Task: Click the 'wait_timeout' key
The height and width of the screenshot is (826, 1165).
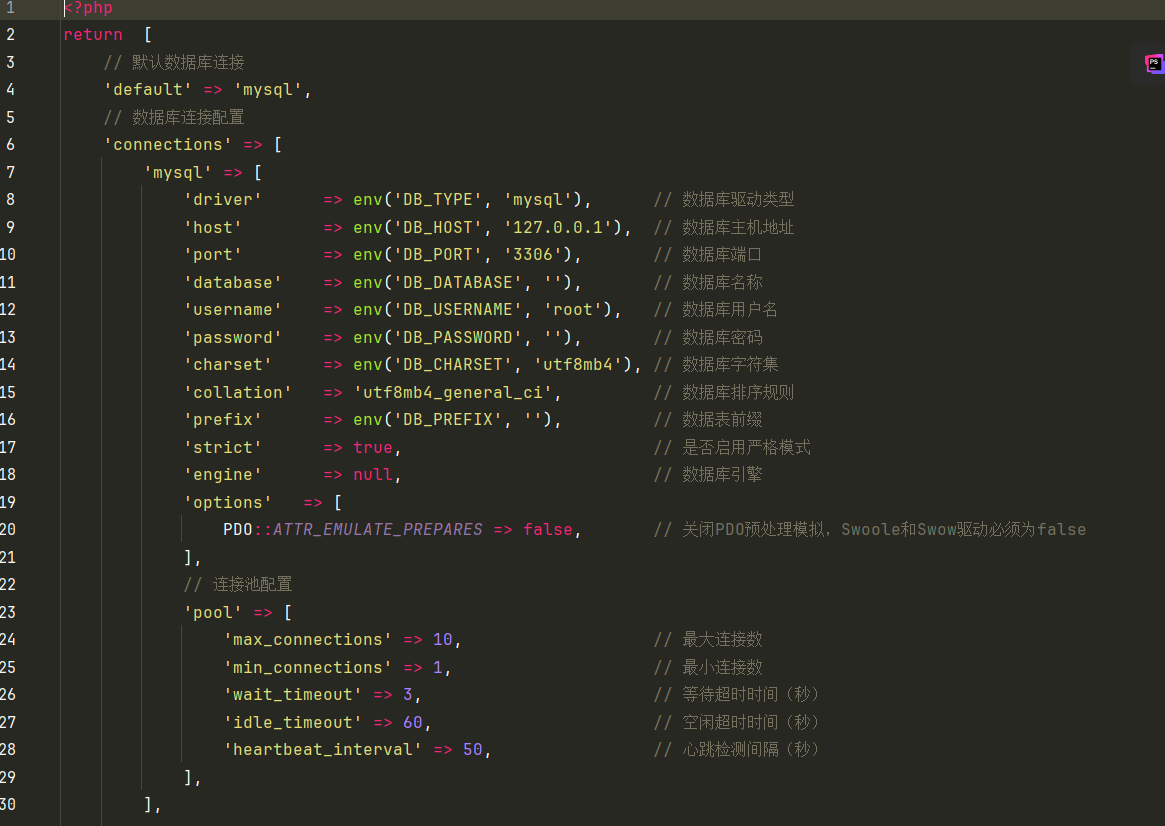Action: (293, 695)
